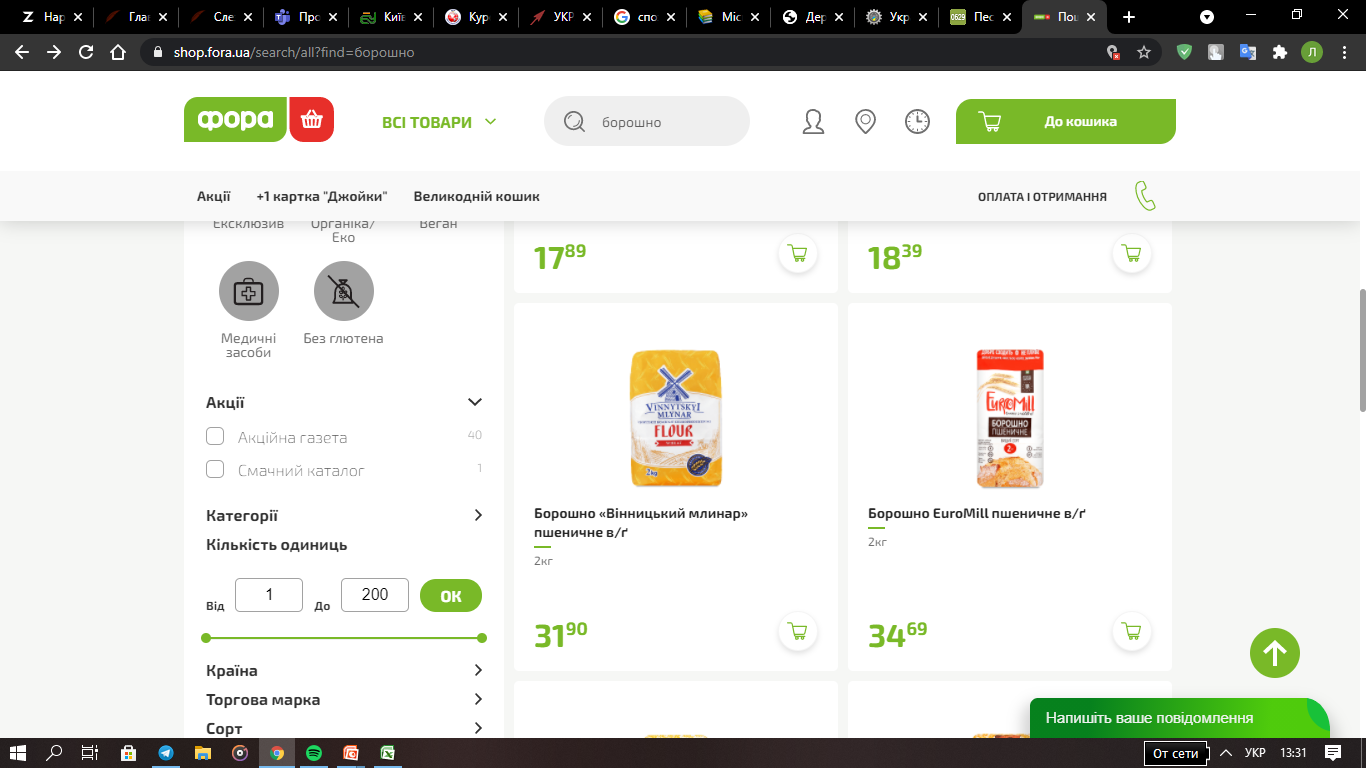
Task: Click the search magnifier icon
Action: coord(574,122)
